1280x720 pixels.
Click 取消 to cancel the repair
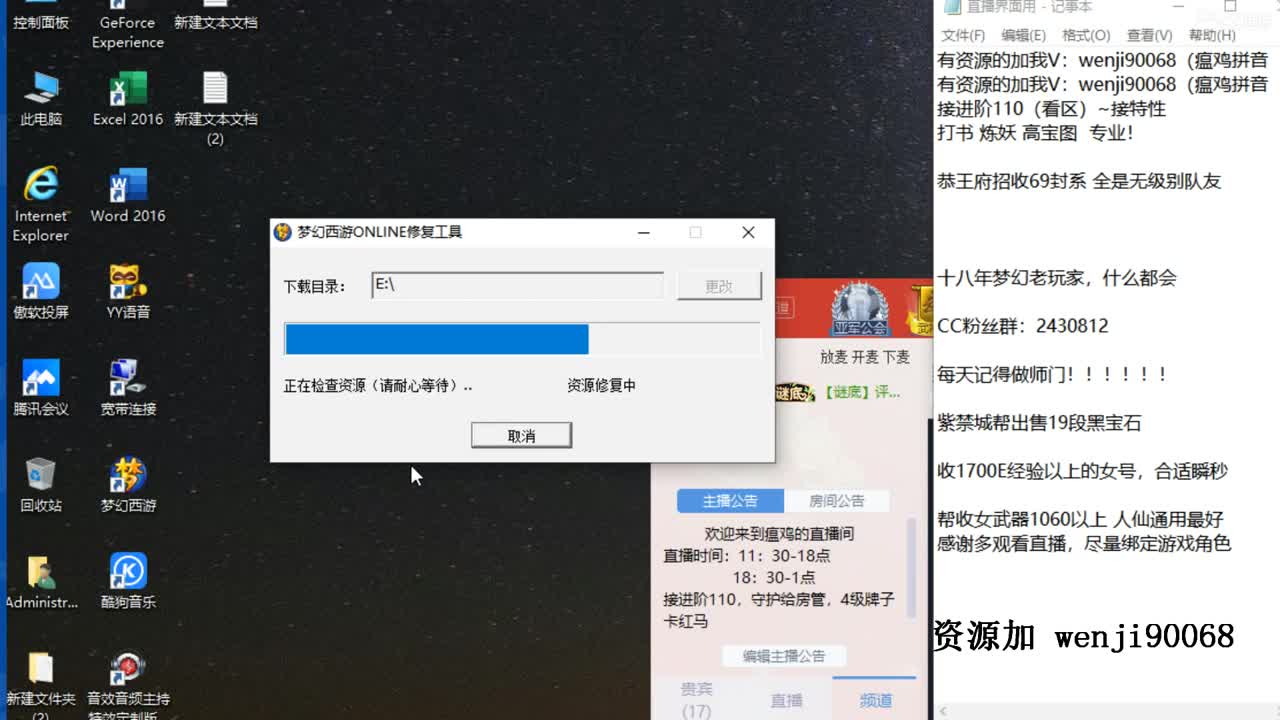click(x=521, y=435)
